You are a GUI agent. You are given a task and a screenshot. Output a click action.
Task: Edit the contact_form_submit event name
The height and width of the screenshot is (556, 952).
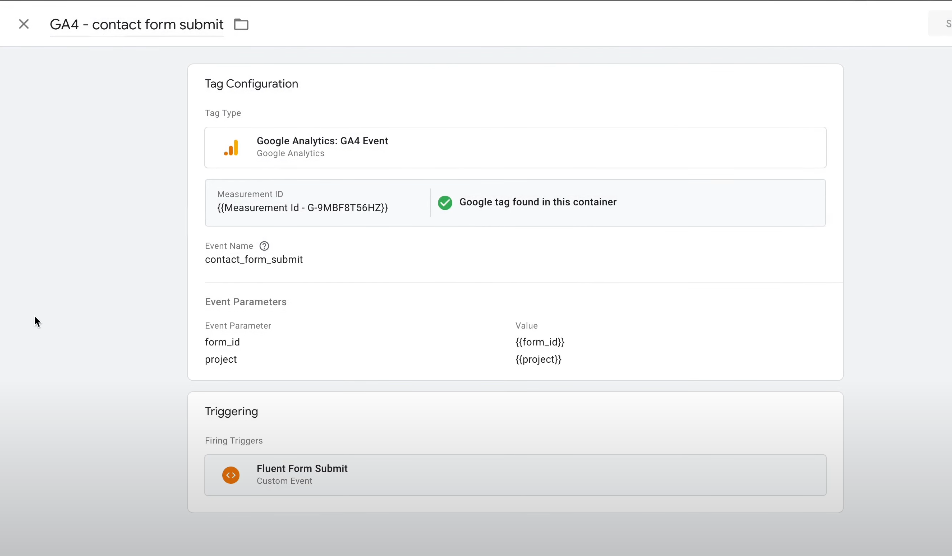coord(254,260)
